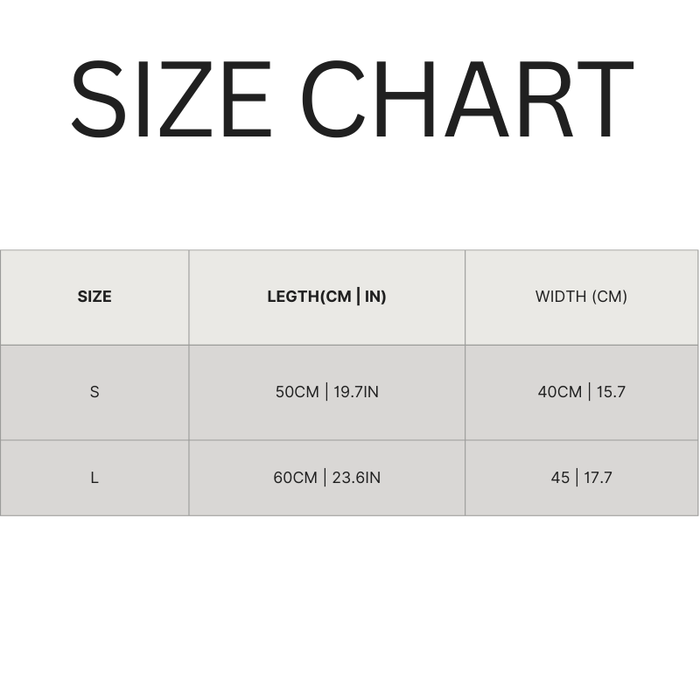Click the 45 width value
This screenshot has width=700, height=700.
[x=560, y=478]
